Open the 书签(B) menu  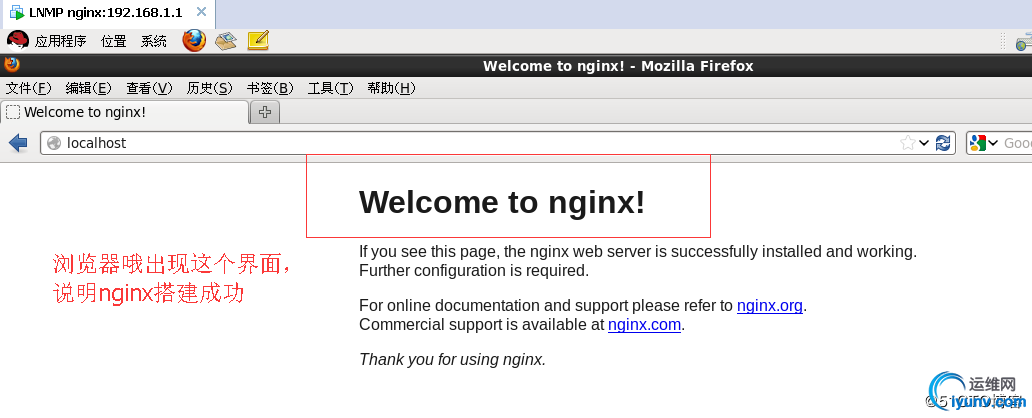(270, 88)
